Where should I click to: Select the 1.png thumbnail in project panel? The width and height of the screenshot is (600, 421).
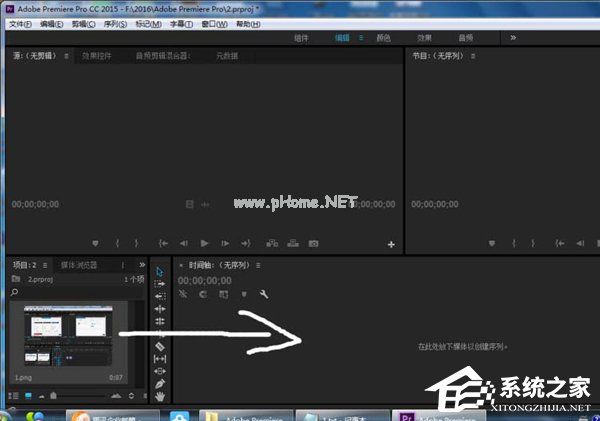pyautogui.click(x=68, y=336)
